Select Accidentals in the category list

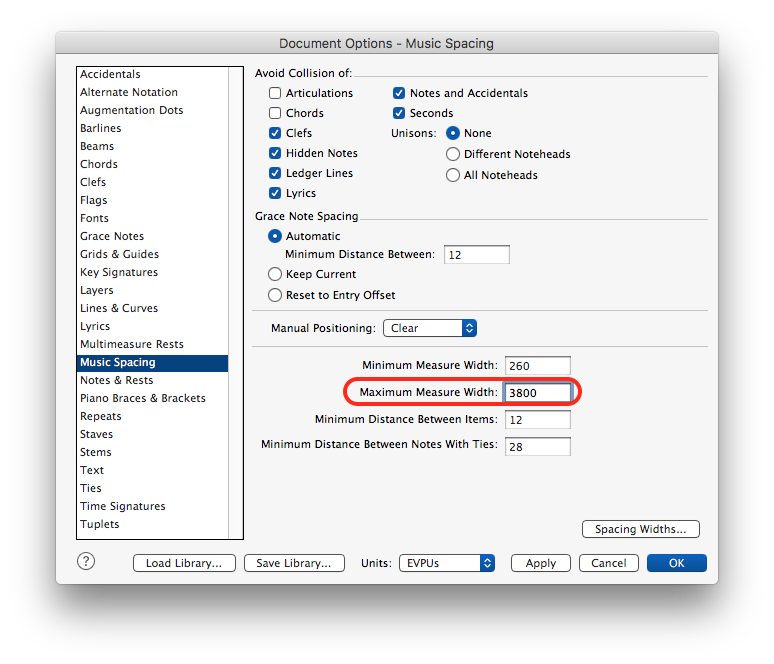tap(110, 74)
